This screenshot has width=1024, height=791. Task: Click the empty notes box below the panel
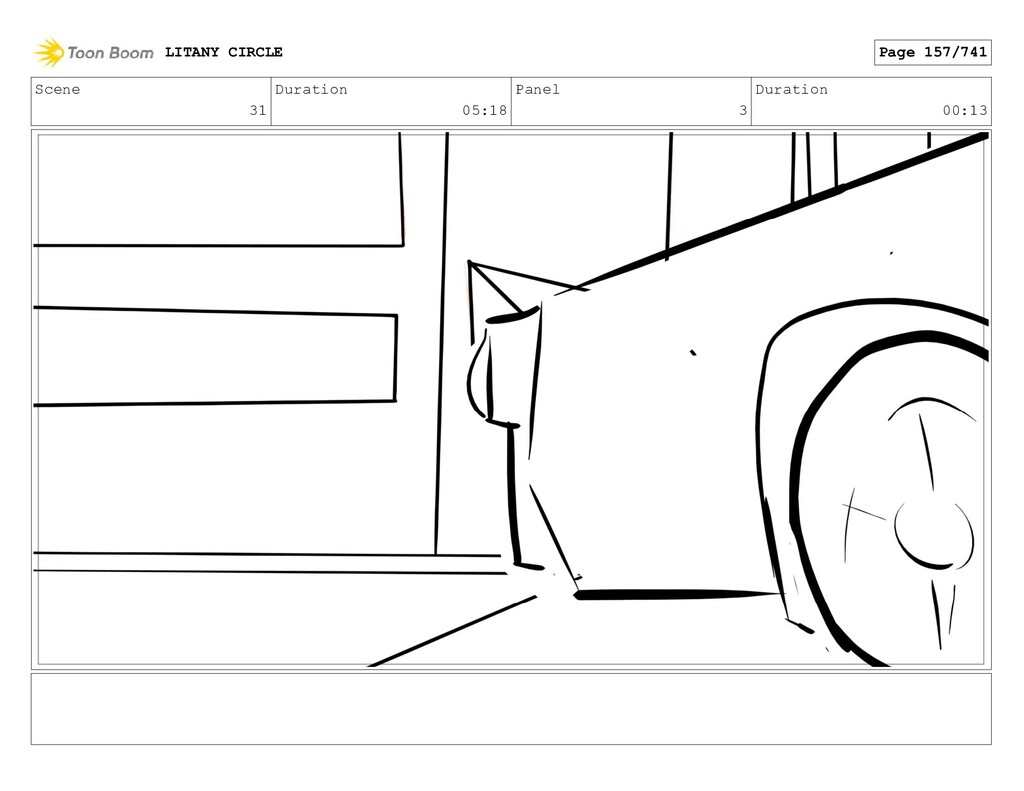511,709
